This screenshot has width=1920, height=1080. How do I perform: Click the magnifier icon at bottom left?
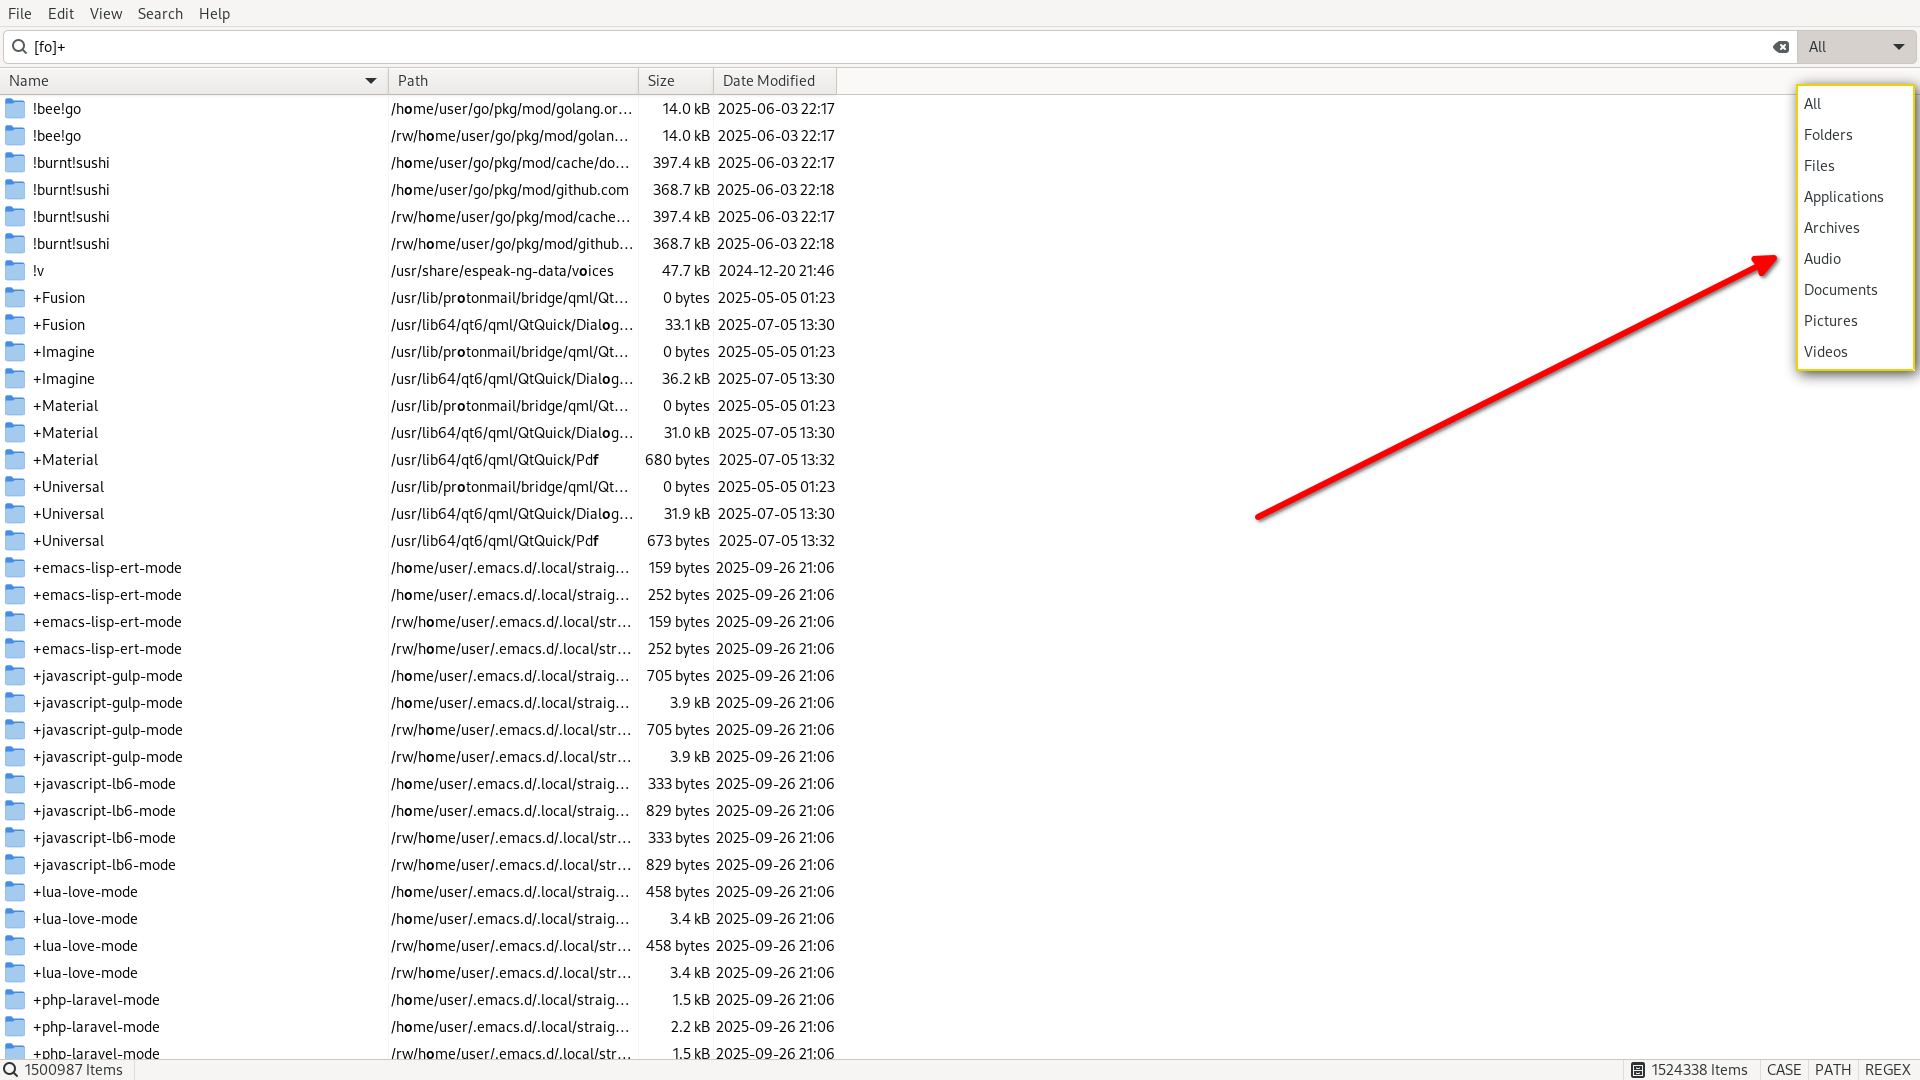[10, 1069]
